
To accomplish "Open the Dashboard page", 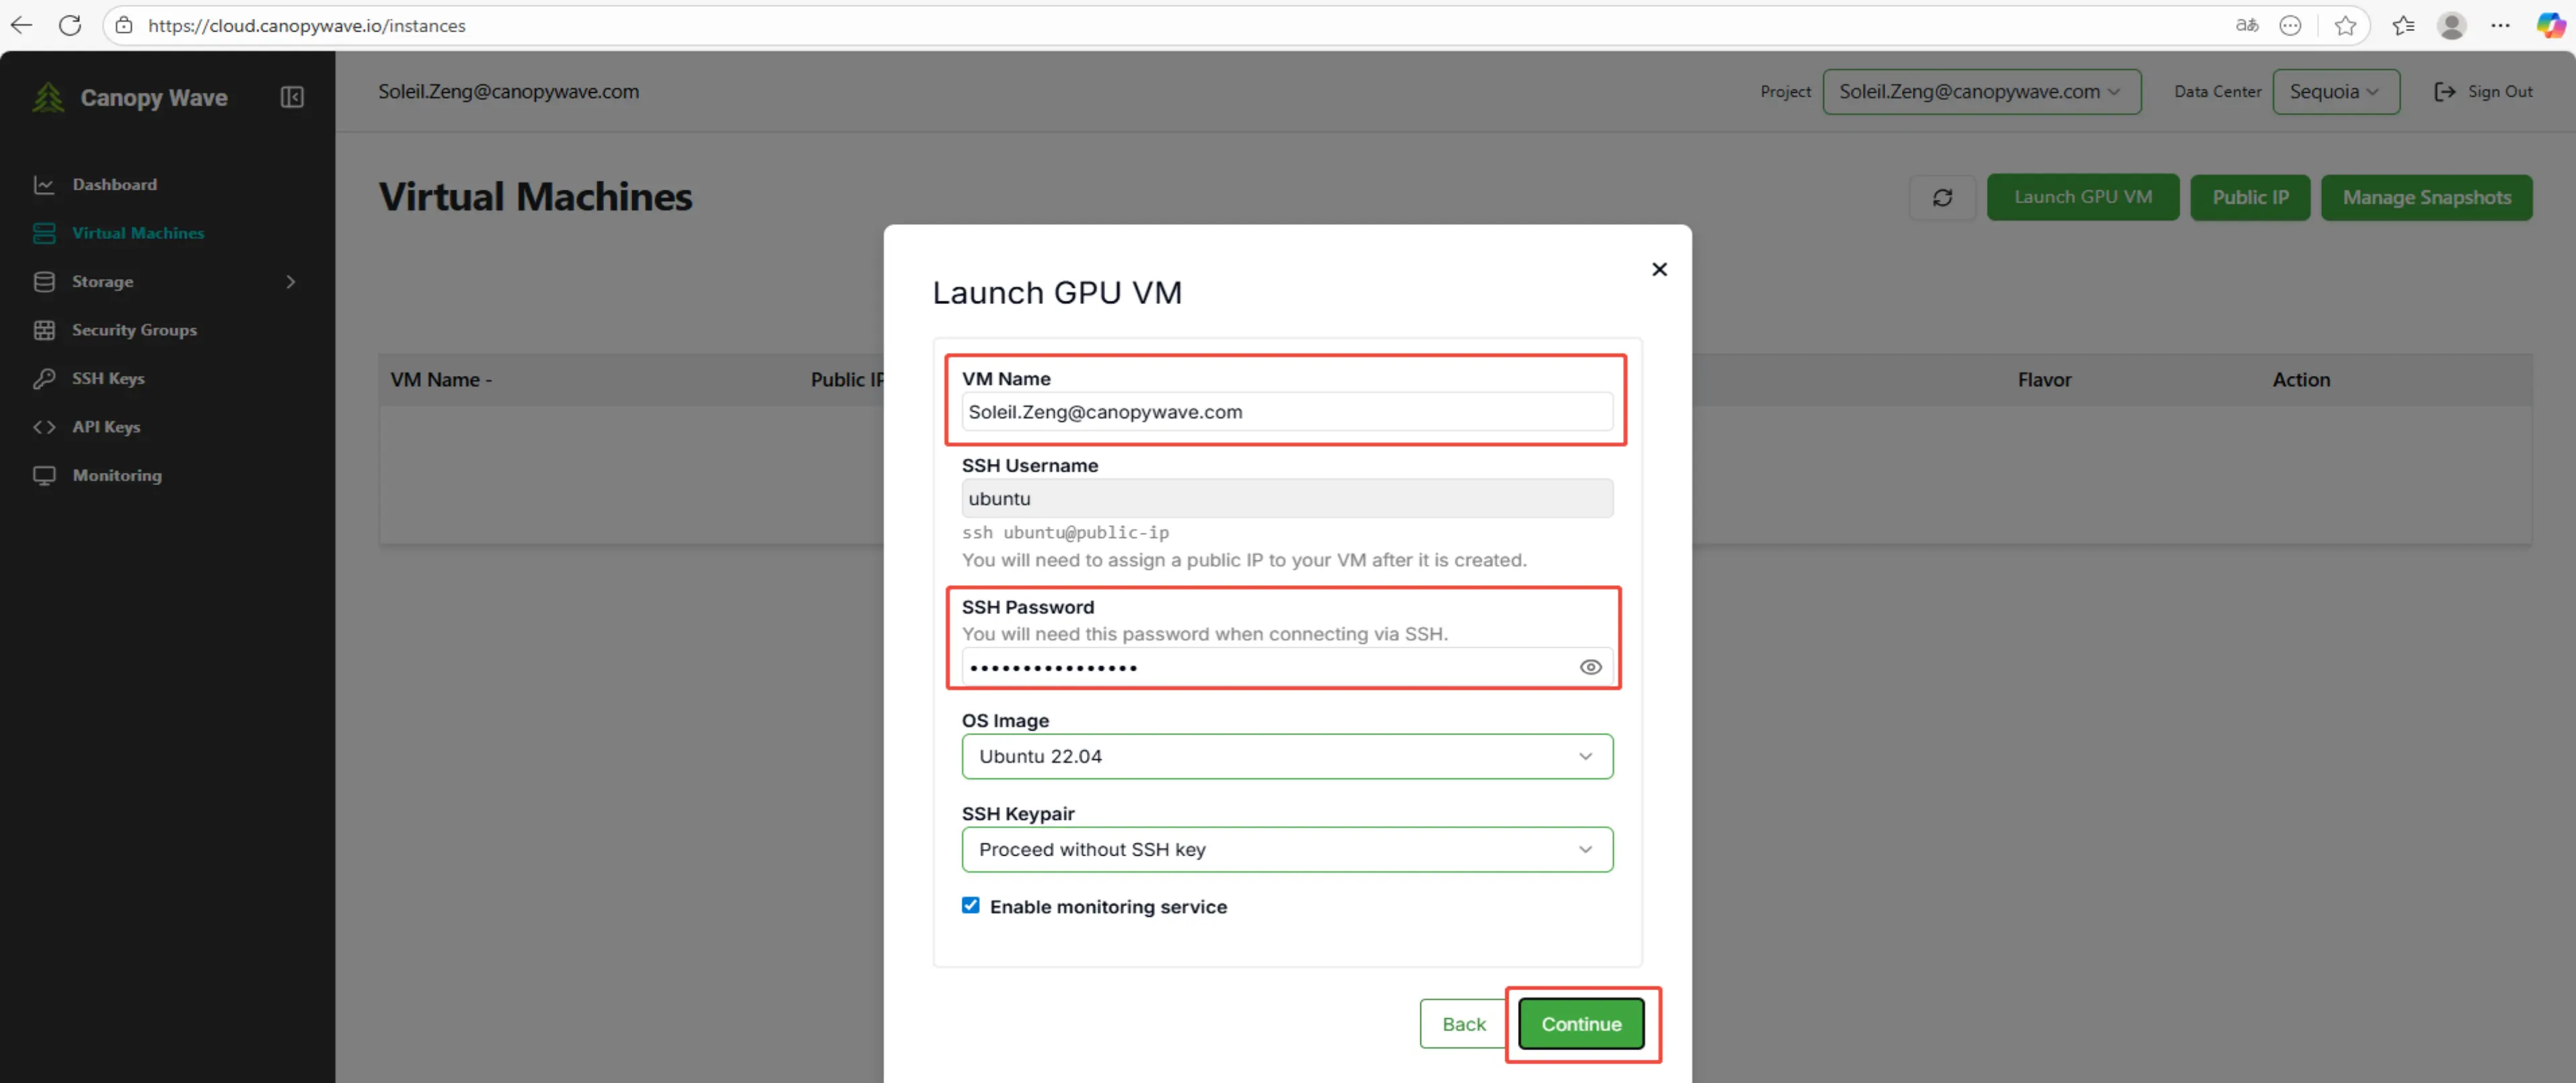I will coord(114,184).
